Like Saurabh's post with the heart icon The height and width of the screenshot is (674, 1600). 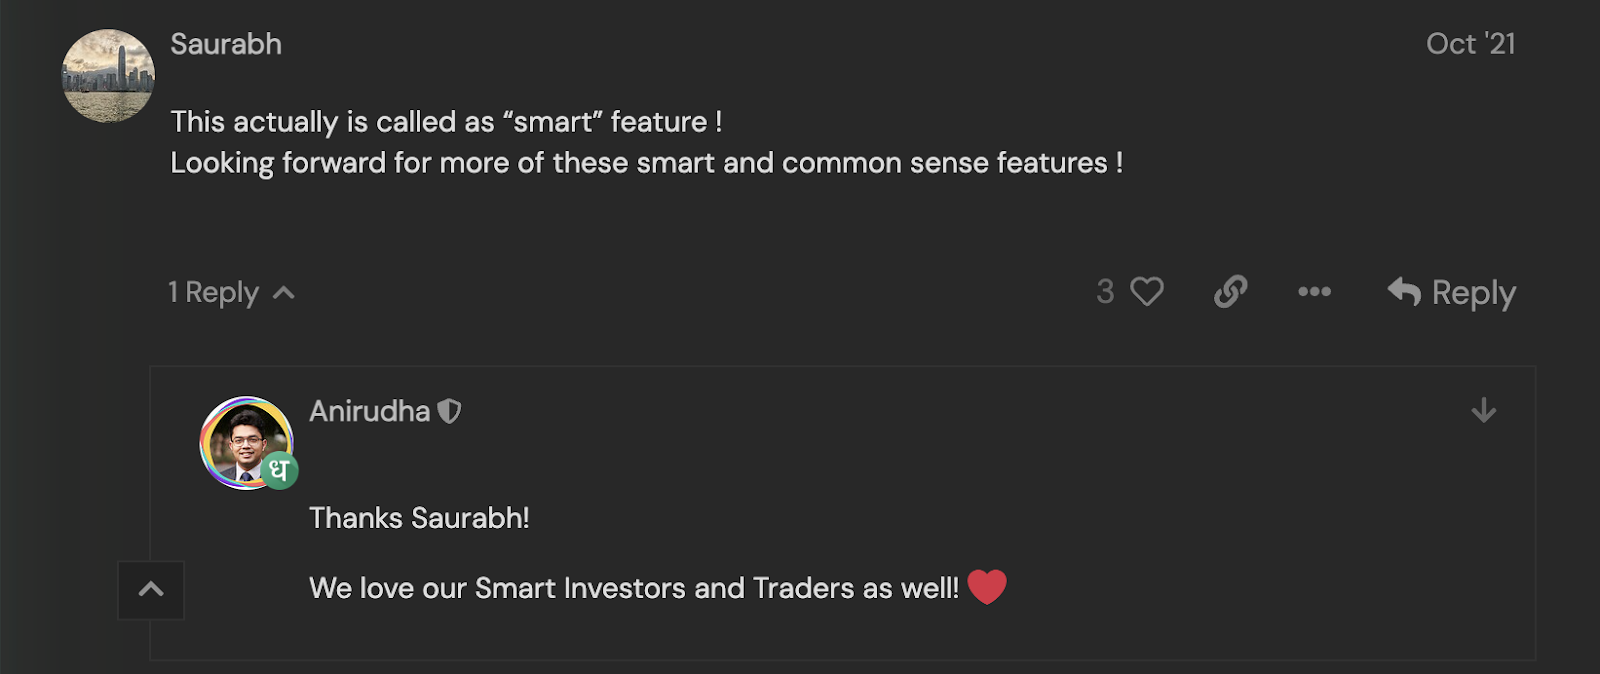point(1147,292)
